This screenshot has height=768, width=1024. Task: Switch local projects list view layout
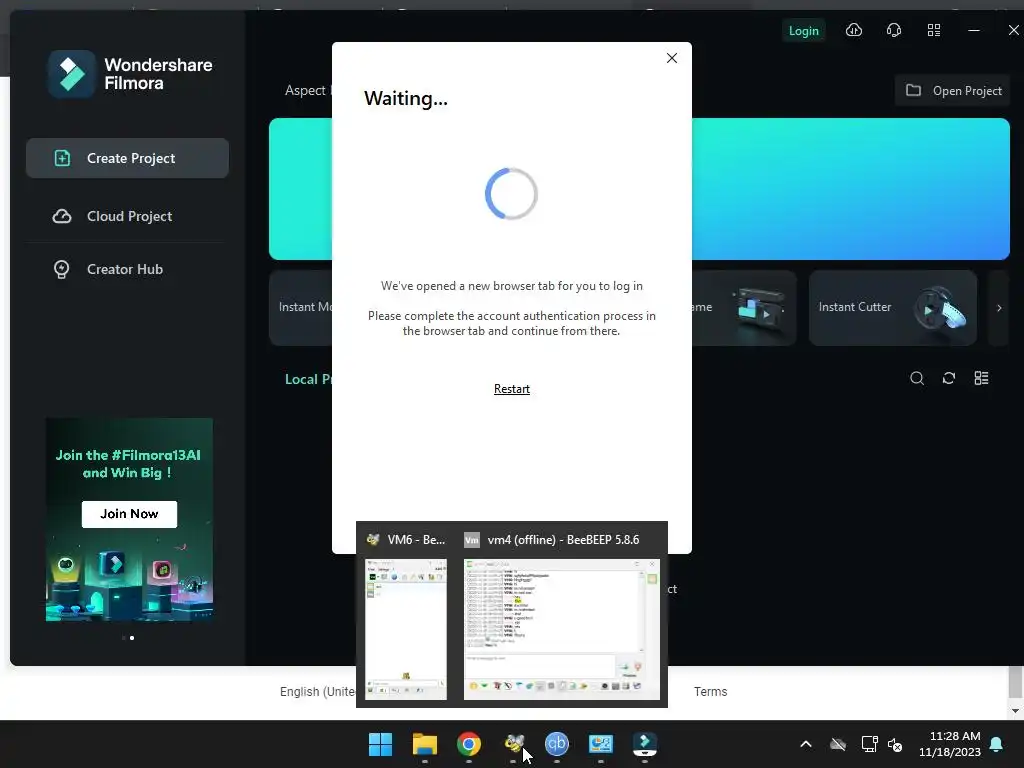[981, 378]
